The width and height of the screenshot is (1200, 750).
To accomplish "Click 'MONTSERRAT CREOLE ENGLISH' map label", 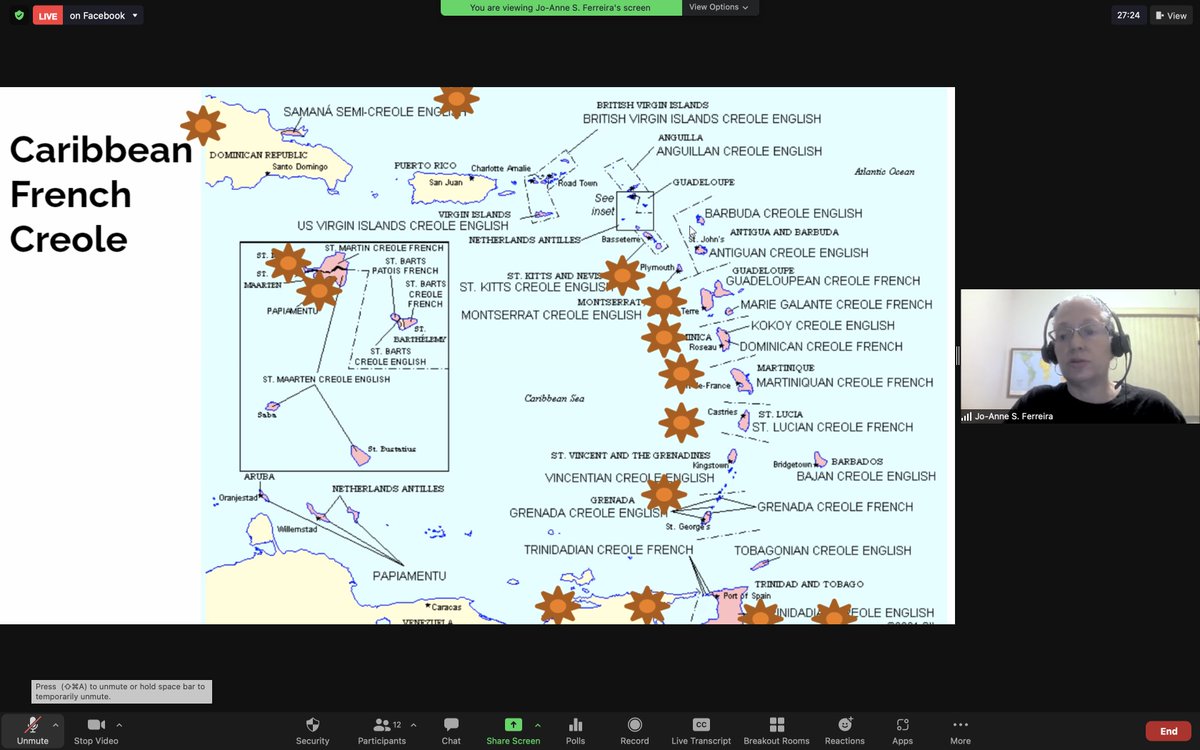I will [551, 315].
